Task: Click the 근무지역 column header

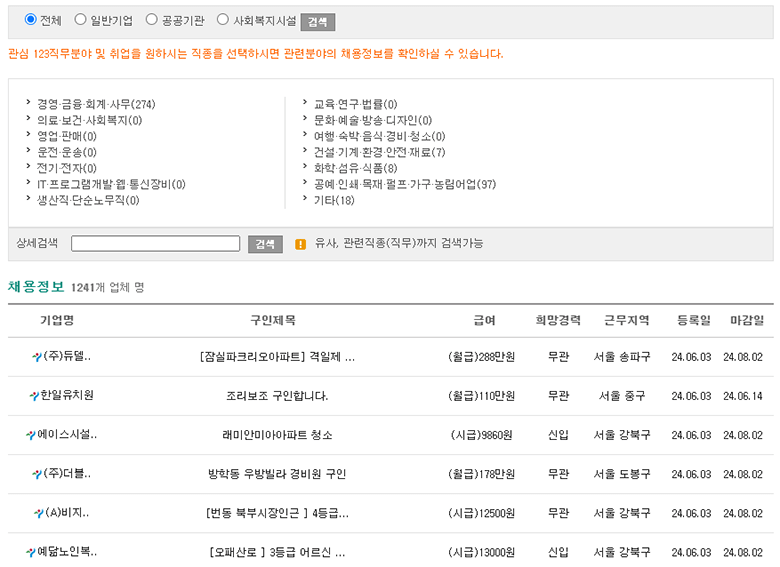Action: pyautogui.click(x=627, y=320)
